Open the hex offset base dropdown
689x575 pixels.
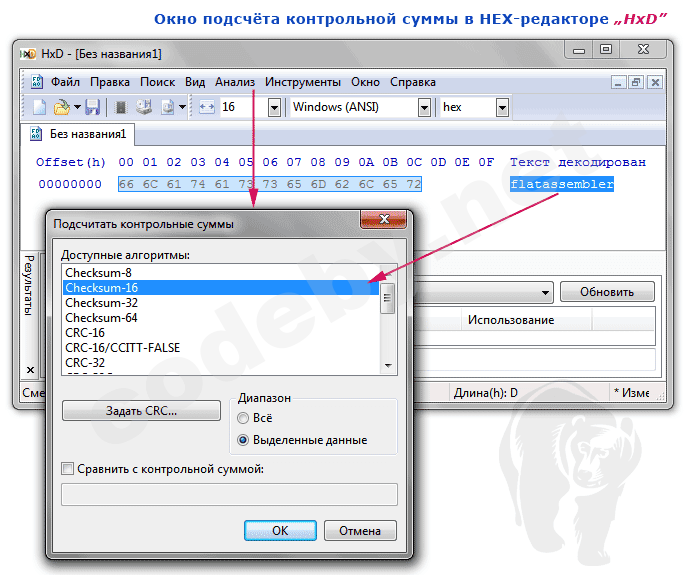[502, 107]
